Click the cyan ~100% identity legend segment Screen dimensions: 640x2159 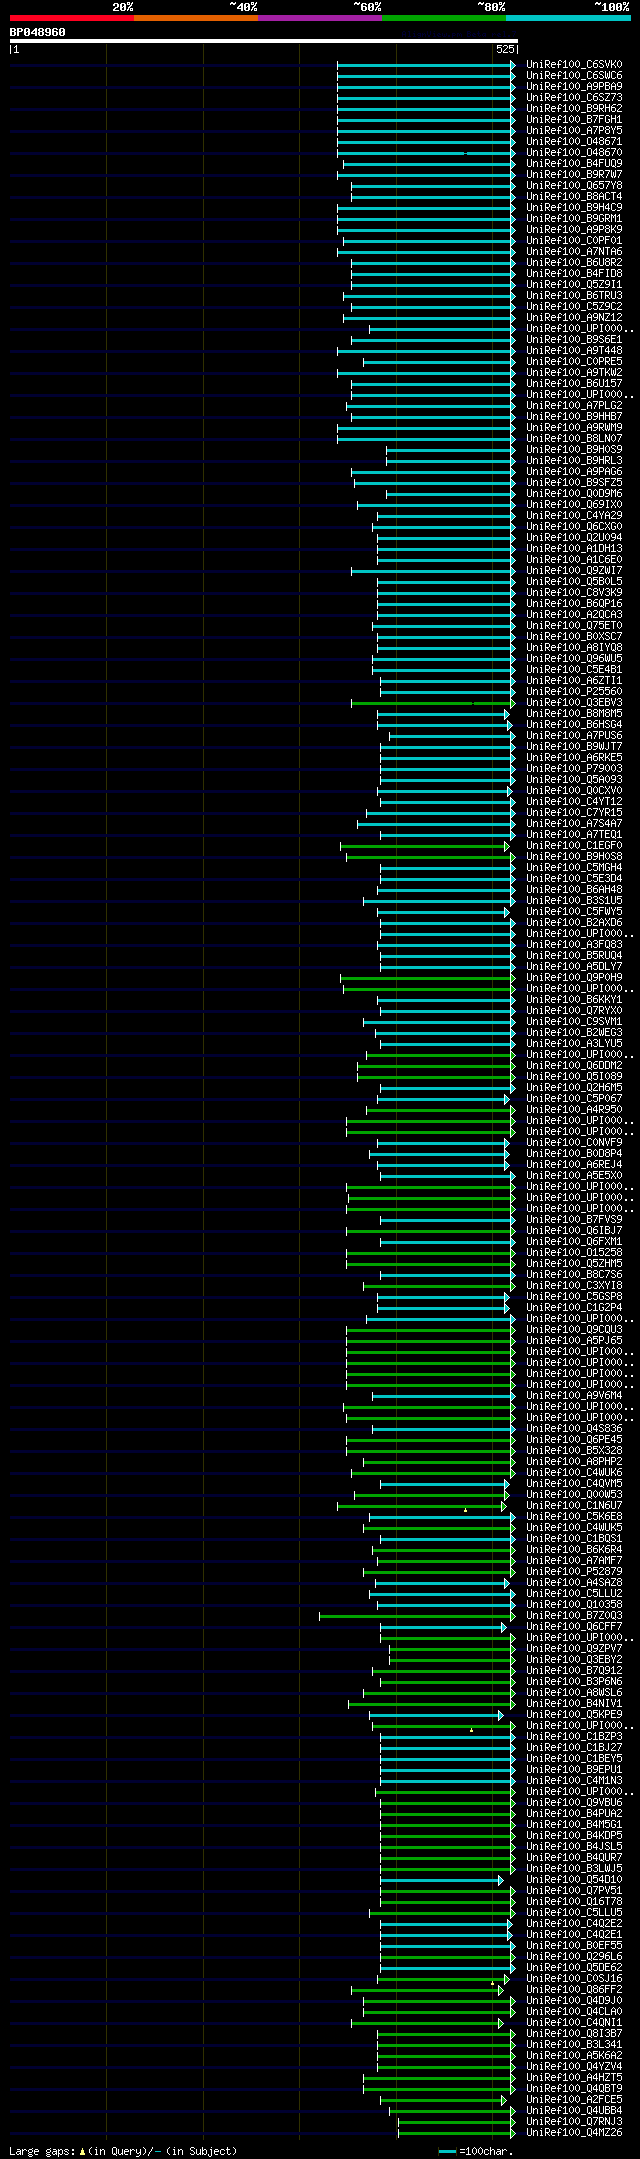click(x=568, y=18)
